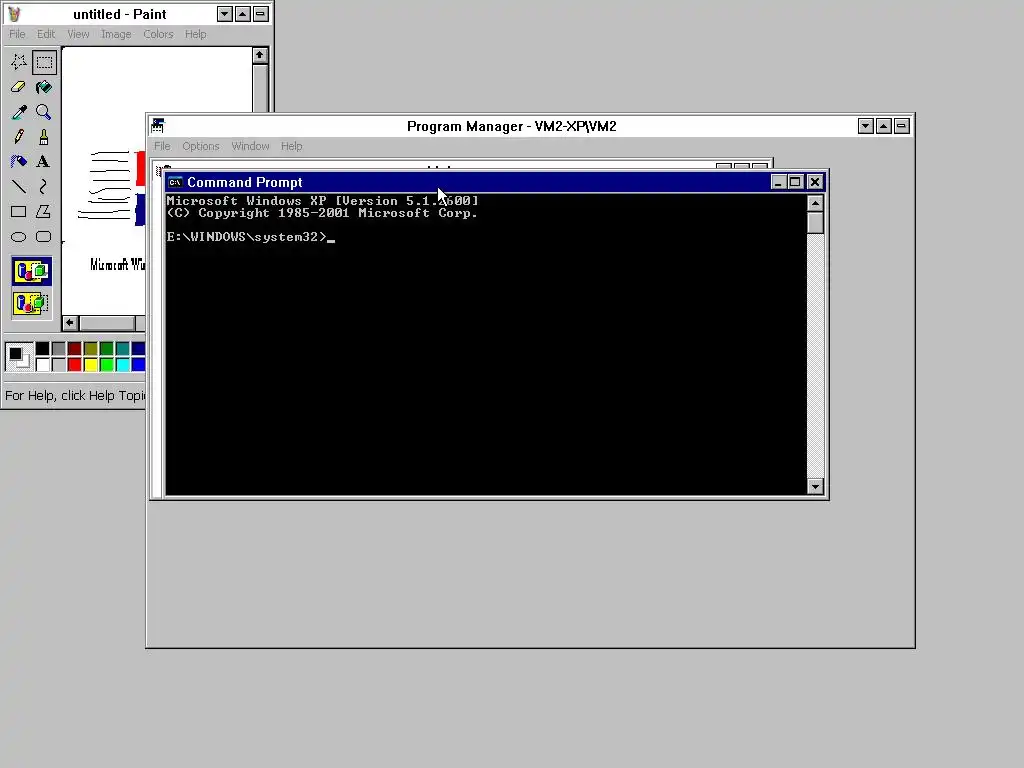Pick the dark green color swatch
This screenshot has width=1024, height=768.
106,349
